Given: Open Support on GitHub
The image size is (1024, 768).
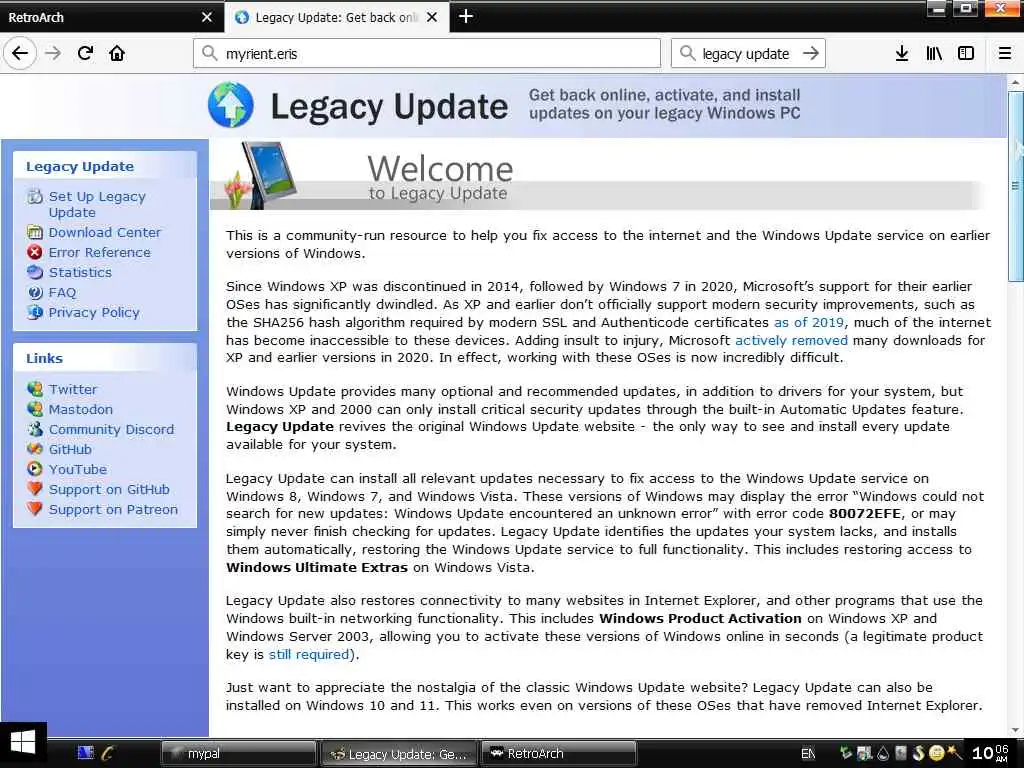Looking at the screenshot, I should 109,489.
